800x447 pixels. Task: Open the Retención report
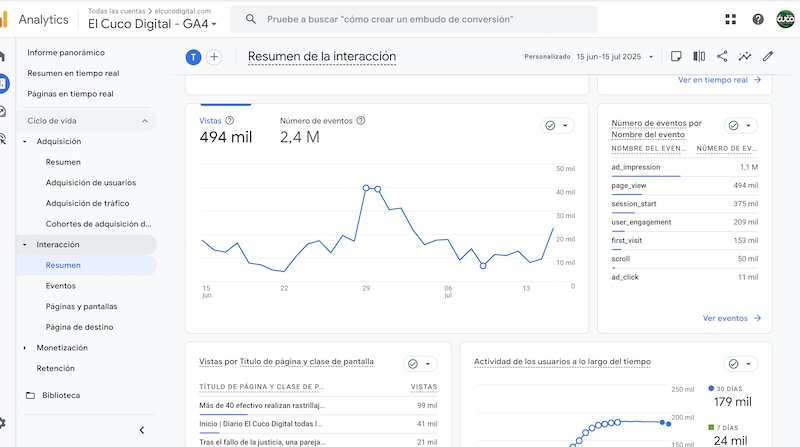coord(55,368)
